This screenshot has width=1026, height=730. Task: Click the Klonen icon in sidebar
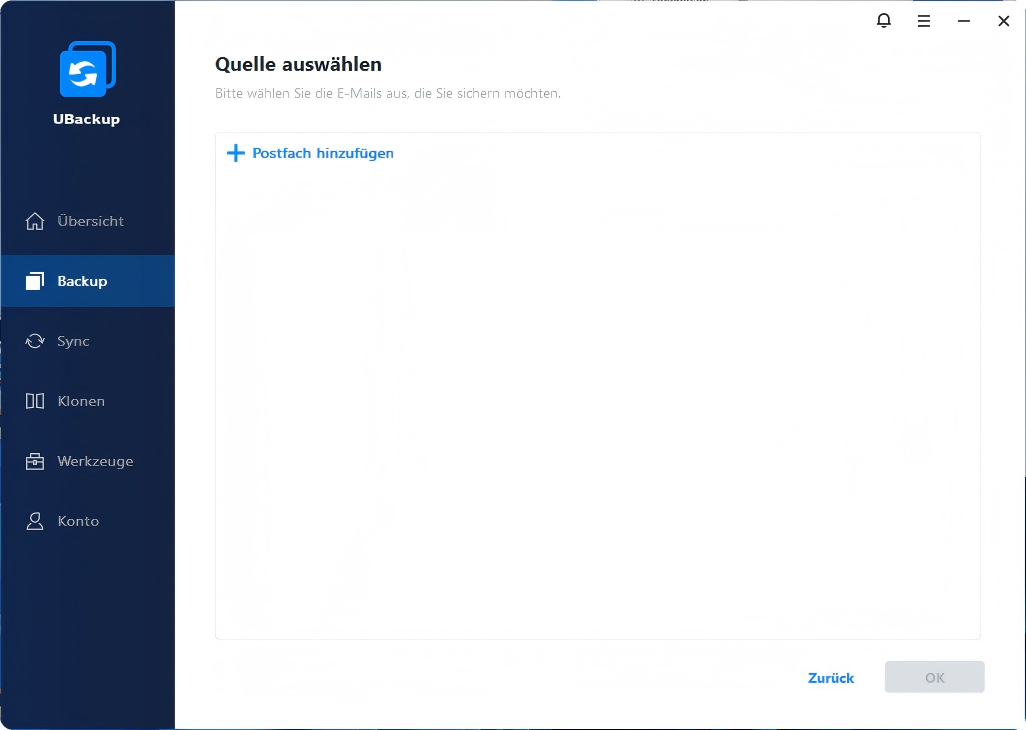[35, 401]
